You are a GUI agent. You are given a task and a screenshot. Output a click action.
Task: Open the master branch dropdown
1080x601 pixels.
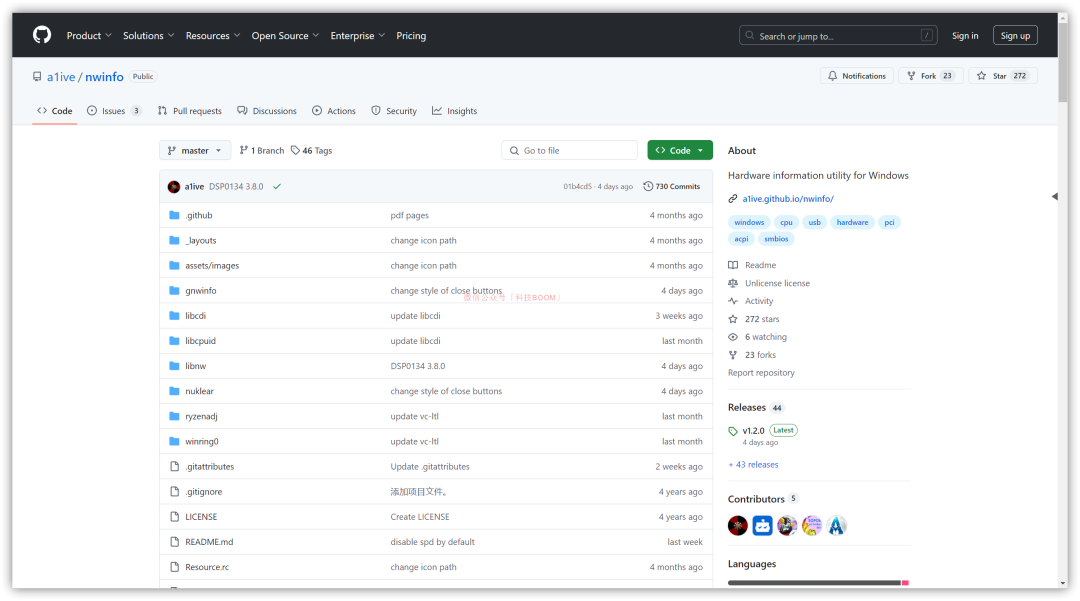click(x=195, y=150)
